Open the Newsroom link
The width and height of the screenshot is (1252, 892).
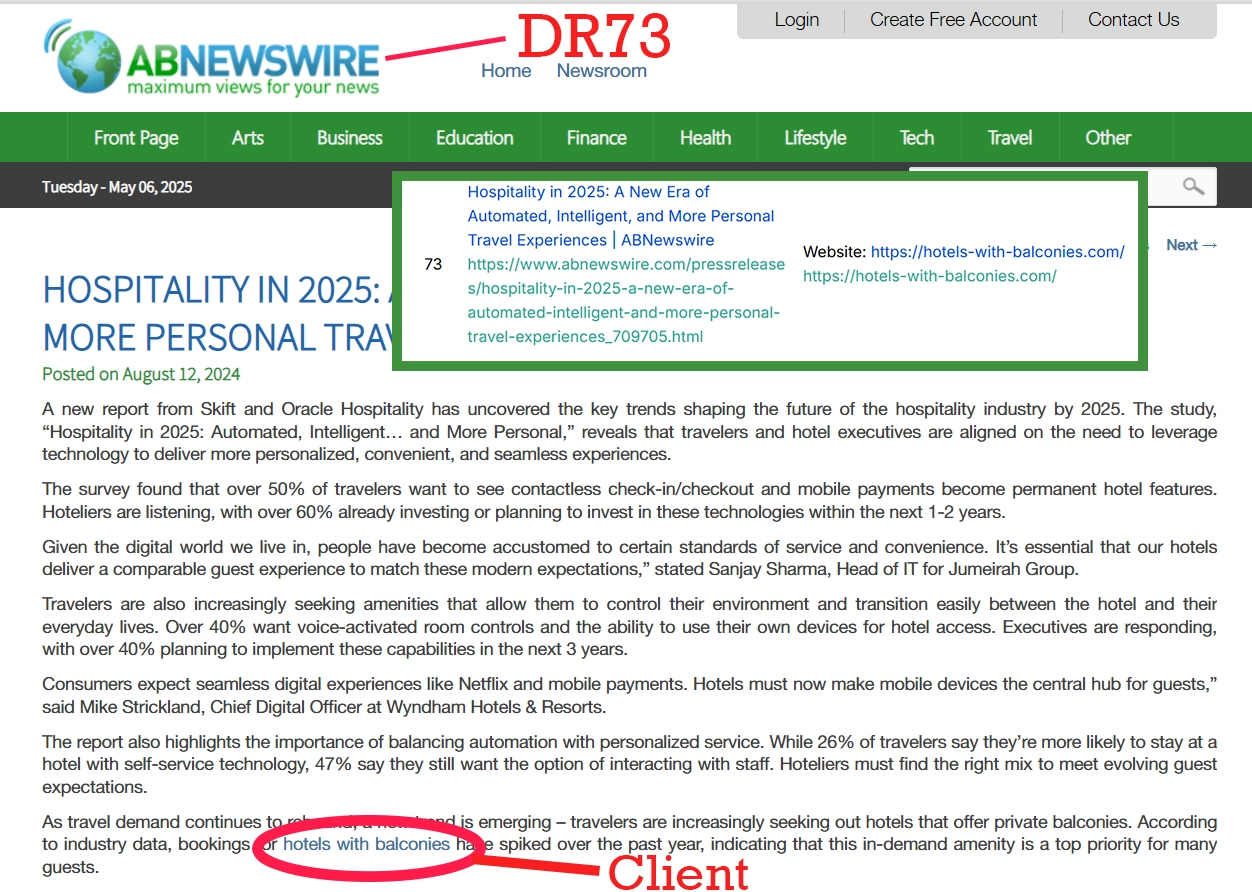point(601,71)
